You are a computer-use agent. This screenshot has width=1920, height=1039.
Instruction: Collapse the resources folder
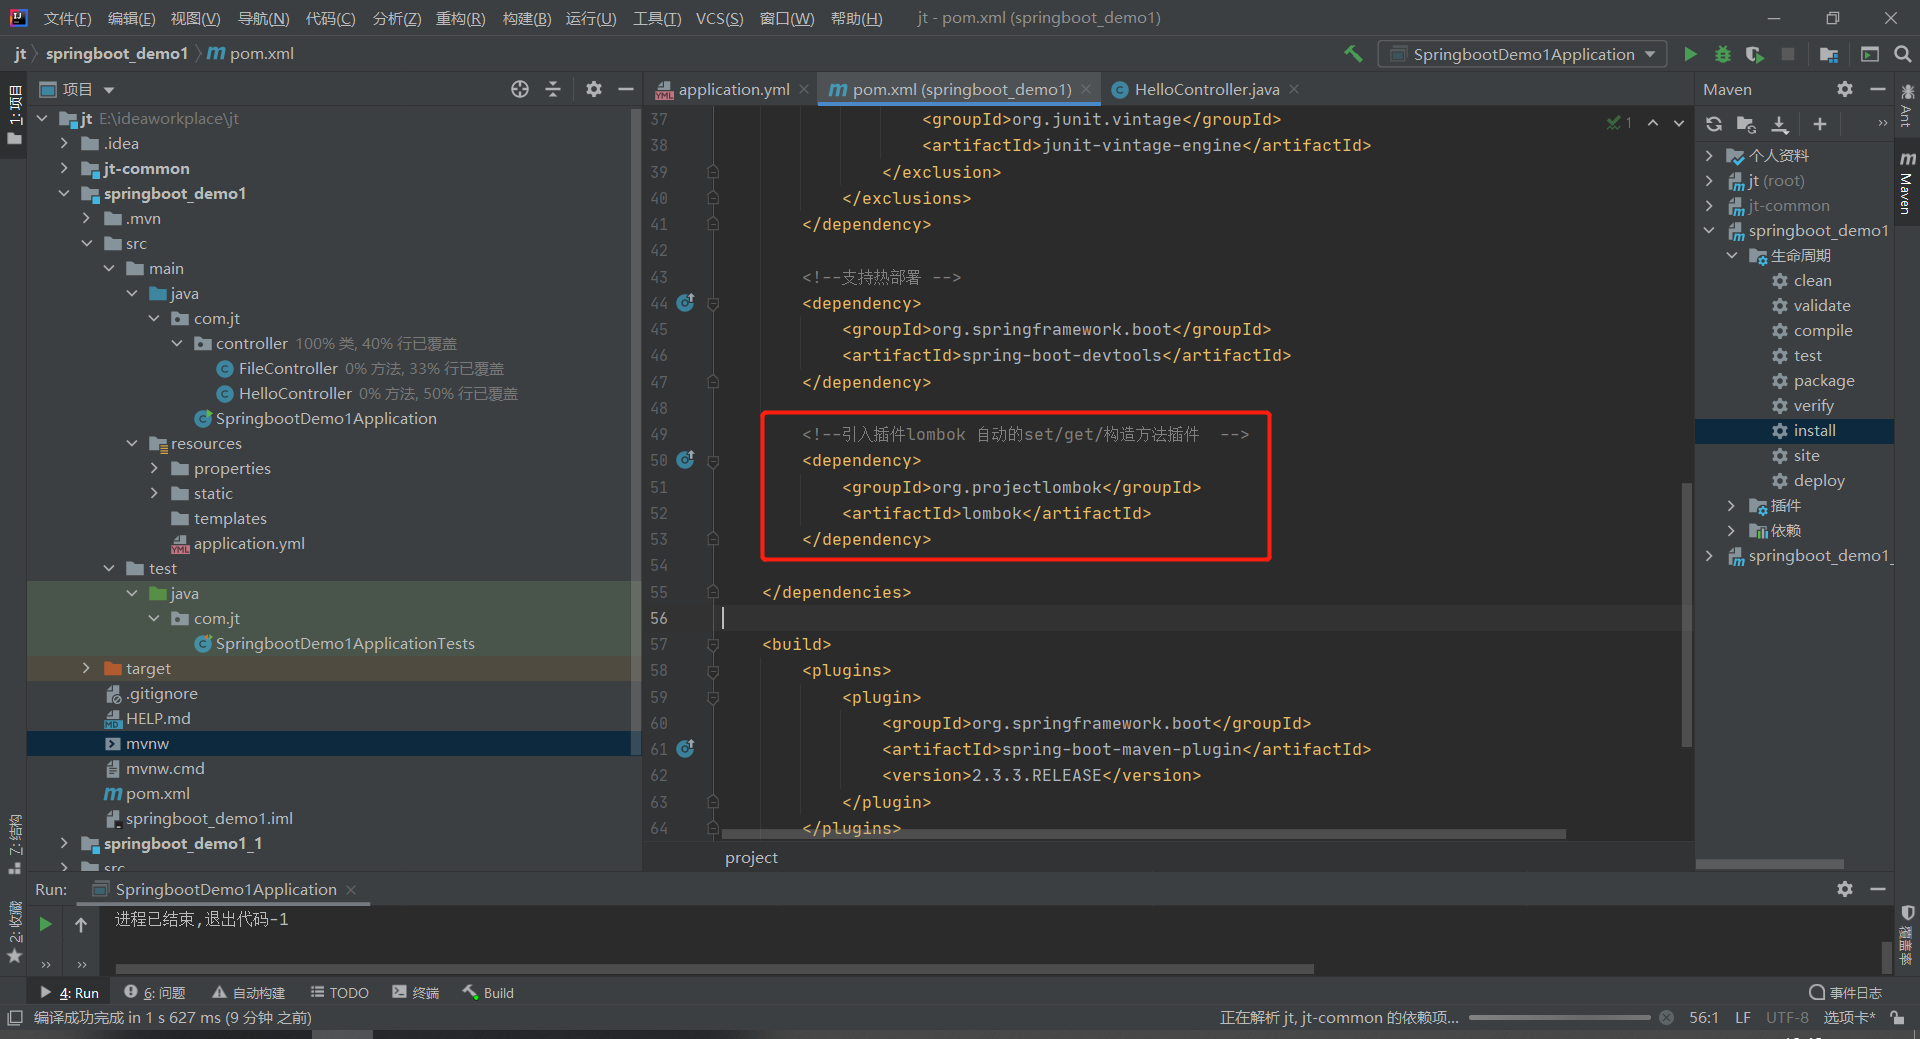pyautogui.click(x=131, y=443)
